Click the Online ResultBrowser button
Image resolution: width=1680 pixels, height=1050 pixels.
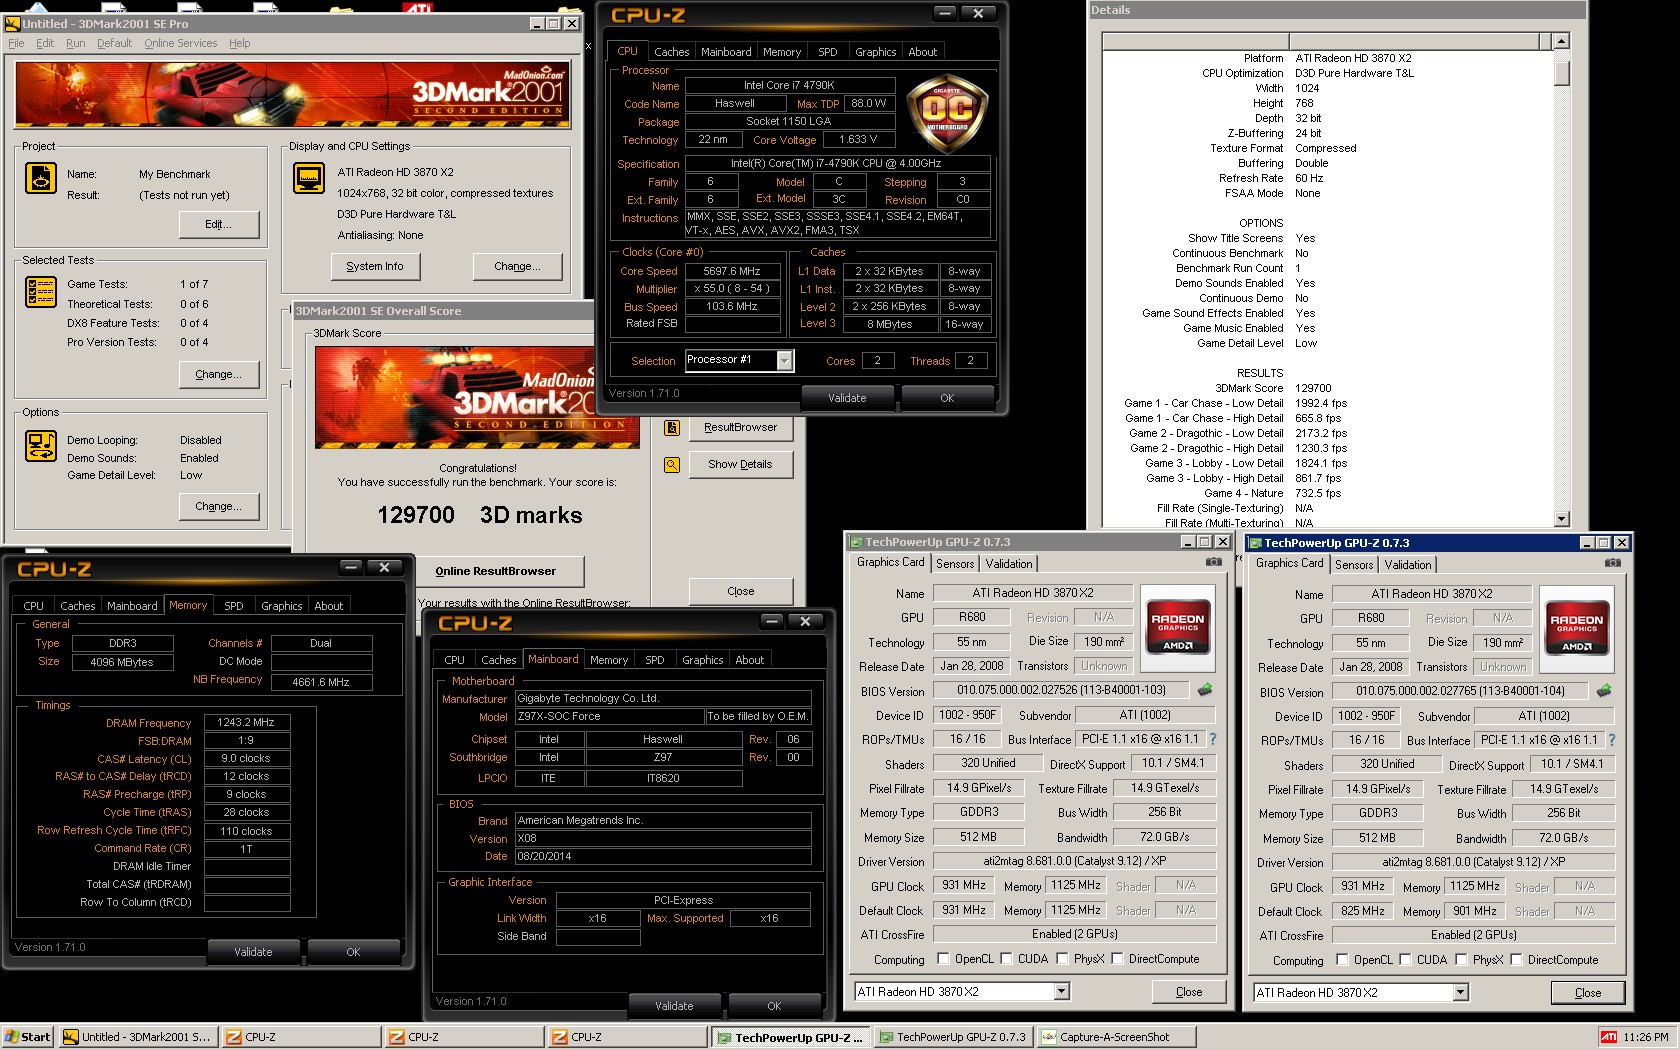pyautogui.click(x=495, y=572)
